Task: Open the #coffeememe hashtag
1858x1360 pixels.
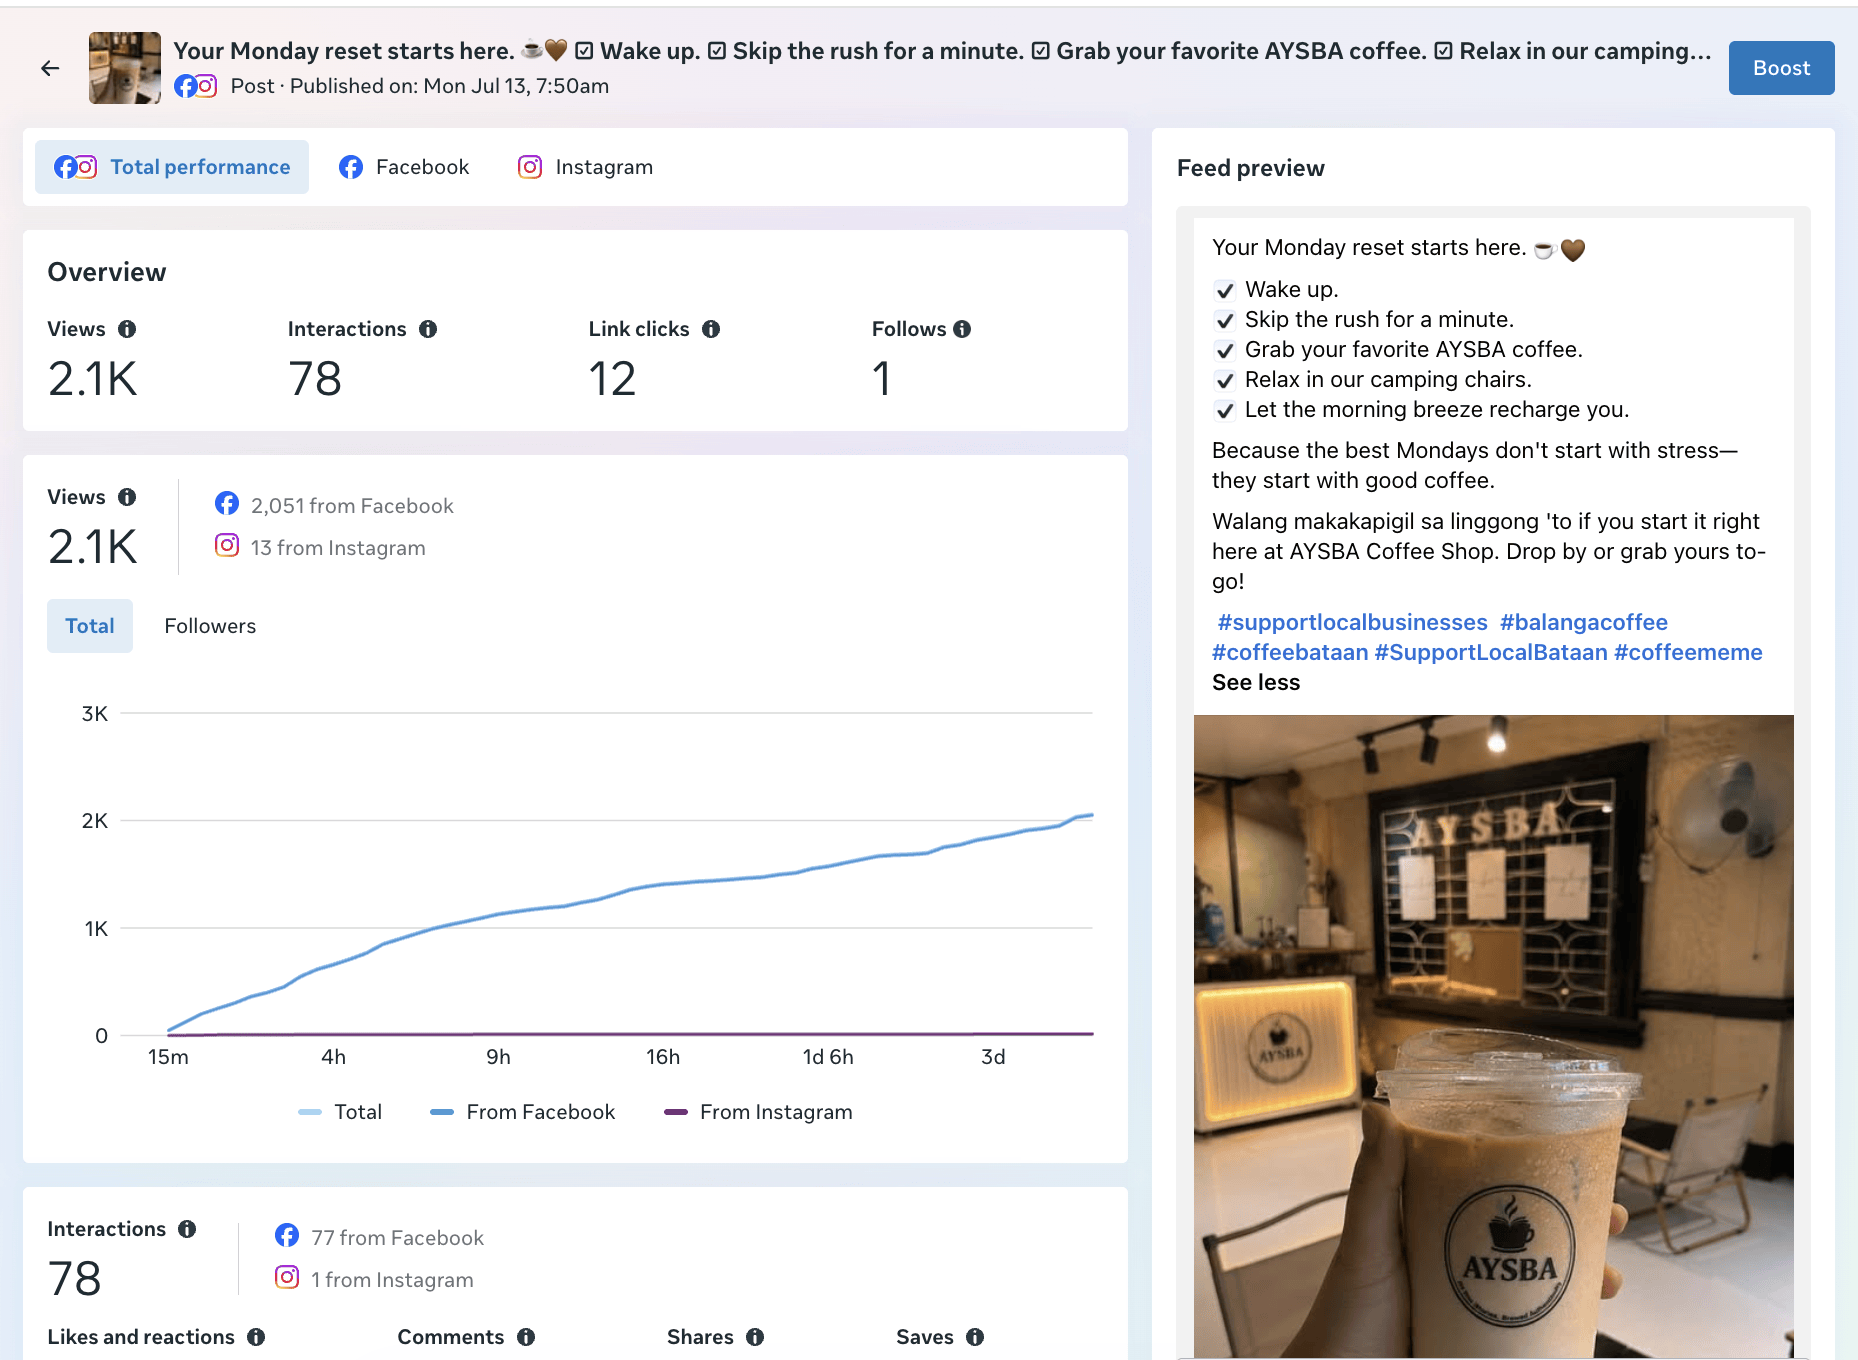Action: [1688, 652]
